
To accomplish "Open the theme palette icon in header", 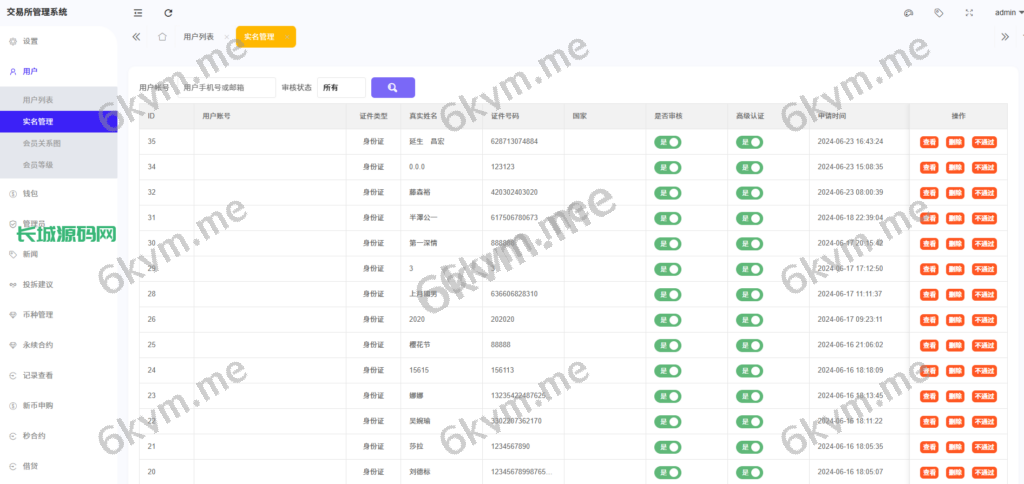I will click(908, 12).
